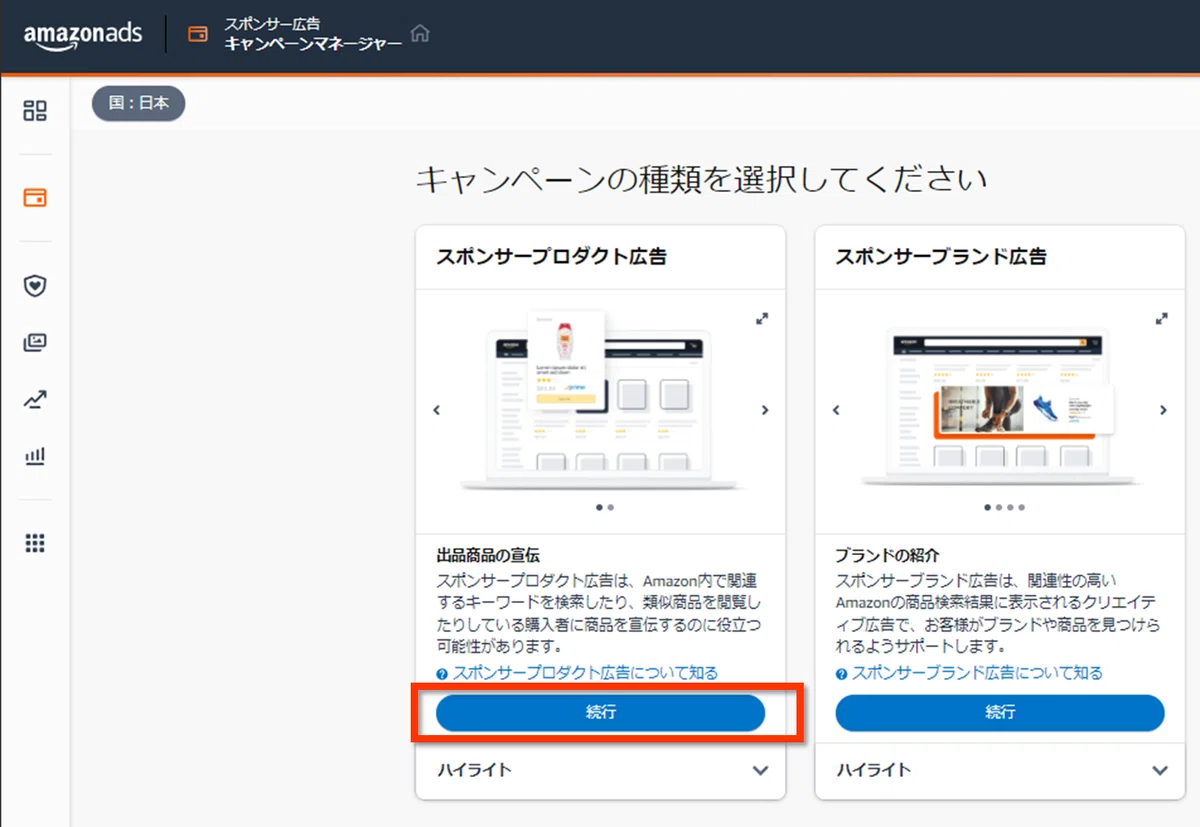Click the スポンサーブランド広告 card heading
Image resolution: width=1200 pixels, height=827 pixels.
click(941, 257)
